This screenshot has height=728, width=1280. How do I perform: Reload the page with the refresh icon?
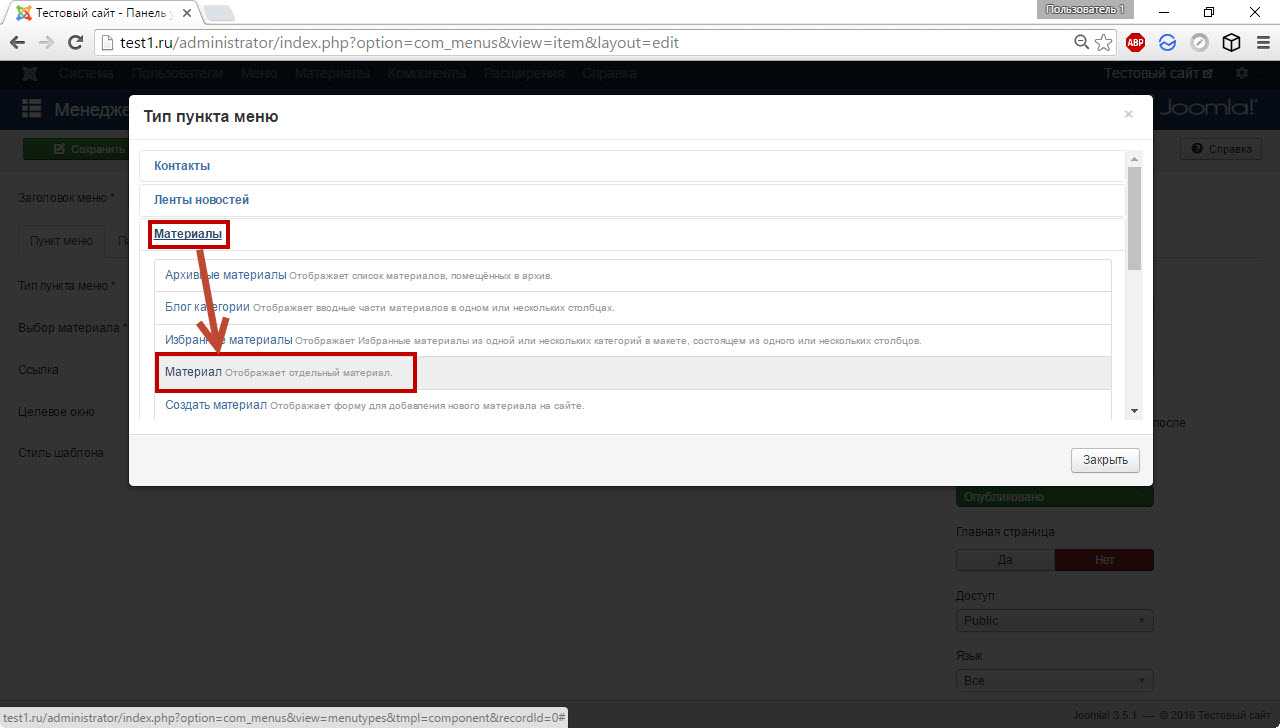click(74, 43)
